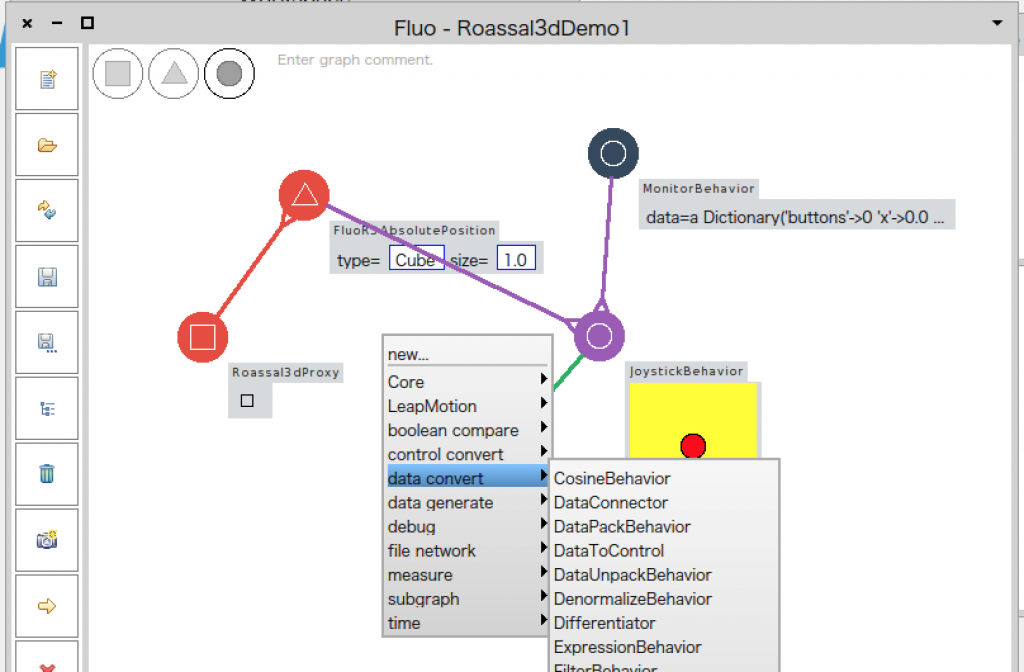The height and width of the screenshot is (672, 1024).
Task: Save the graph with the floppy icon
Action: tap(47, 277)
